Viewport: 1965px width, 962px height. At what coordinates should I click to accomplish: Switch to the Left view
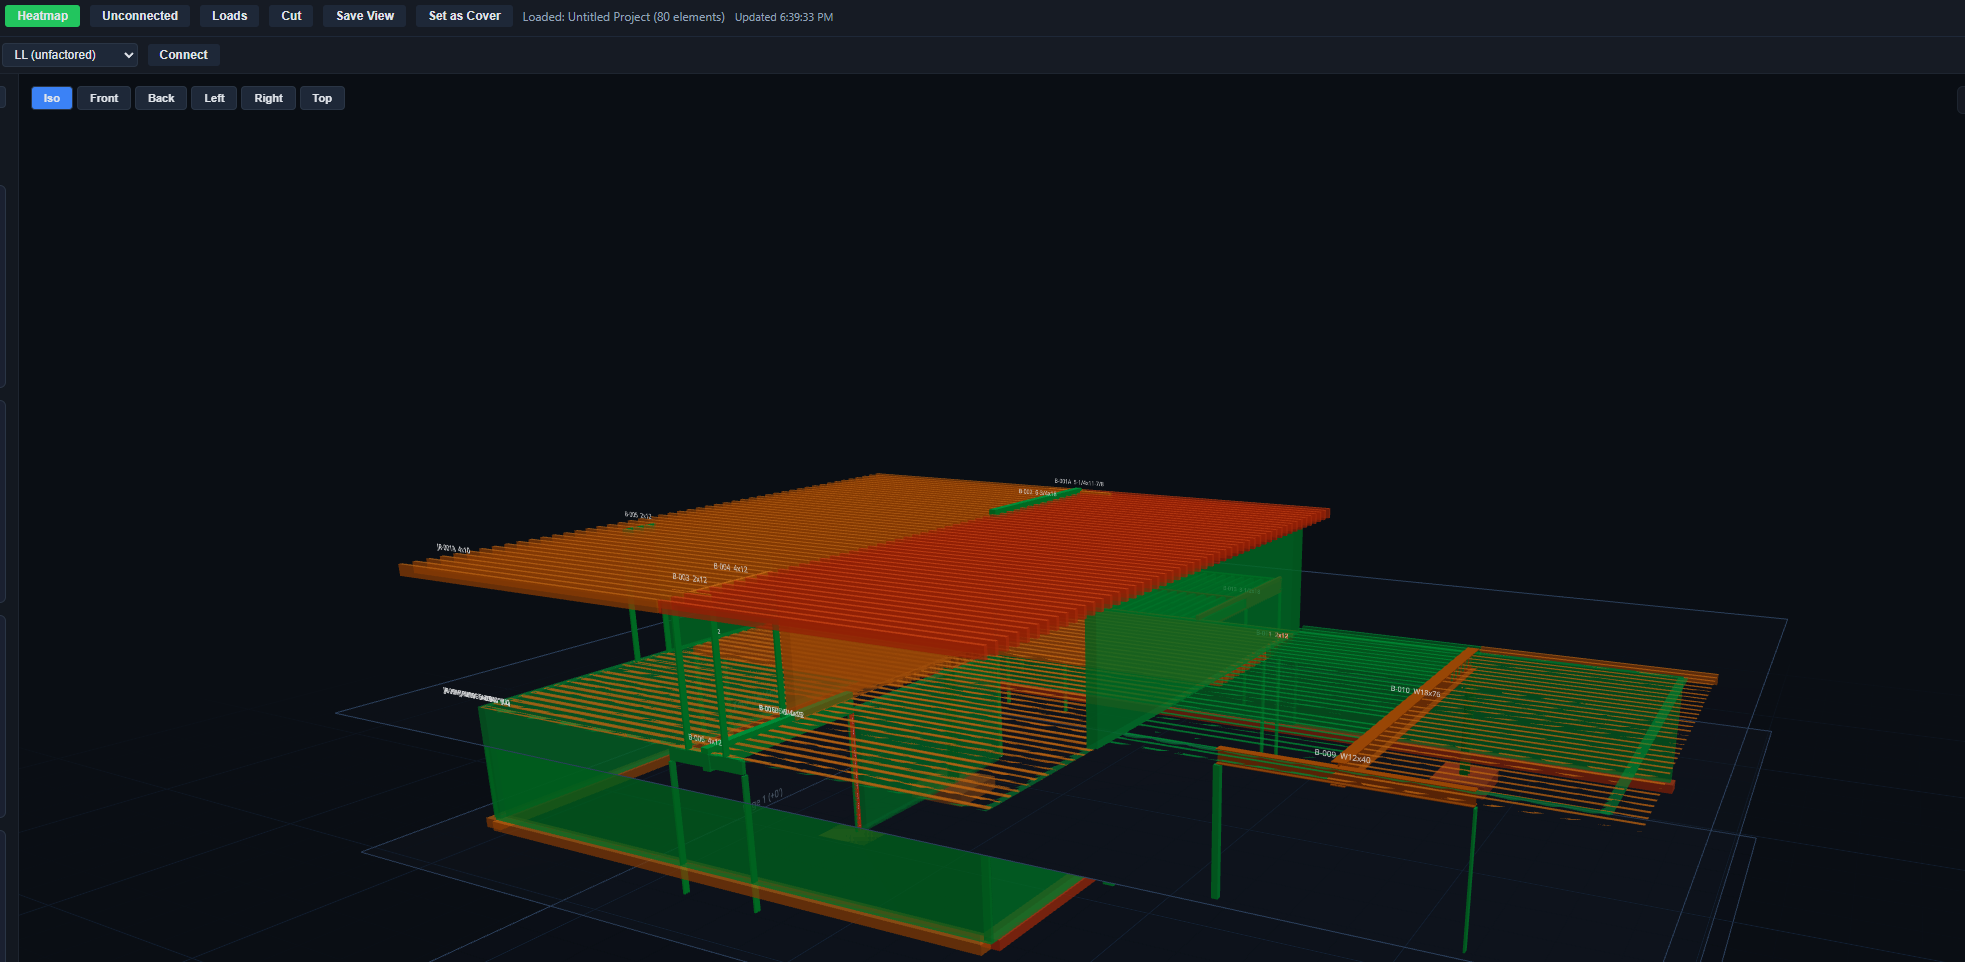214,98
